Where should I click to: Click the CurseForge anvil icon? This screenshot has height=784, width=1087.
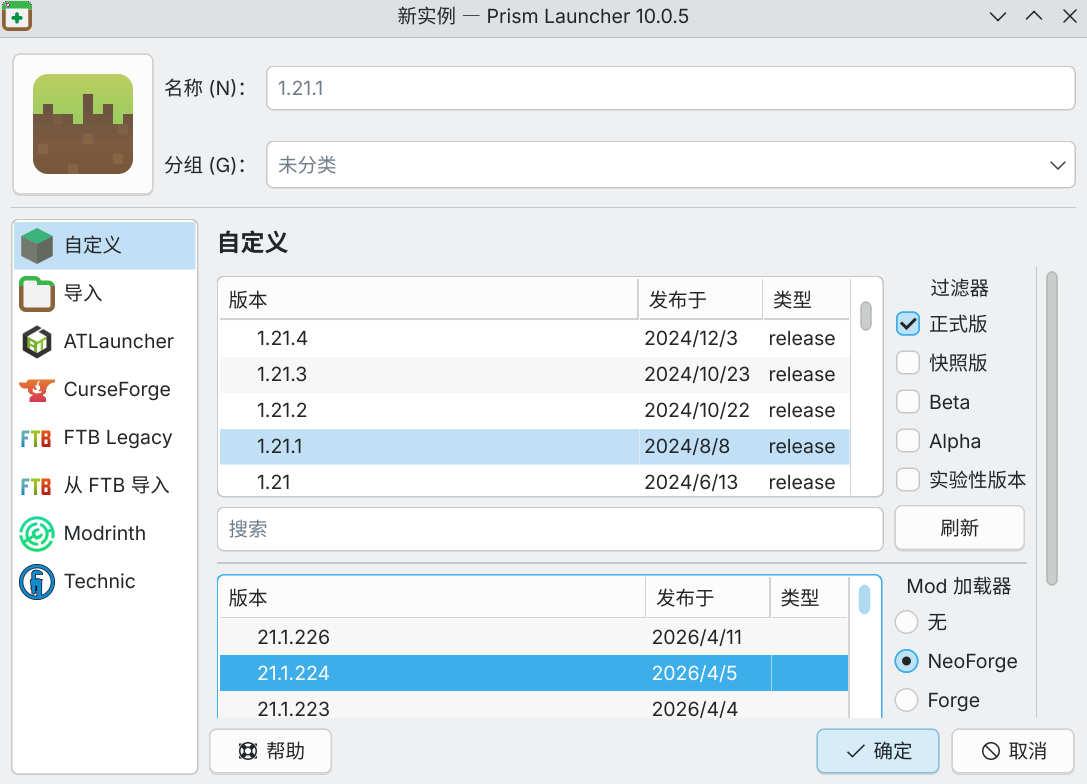[x=37, y=390]
